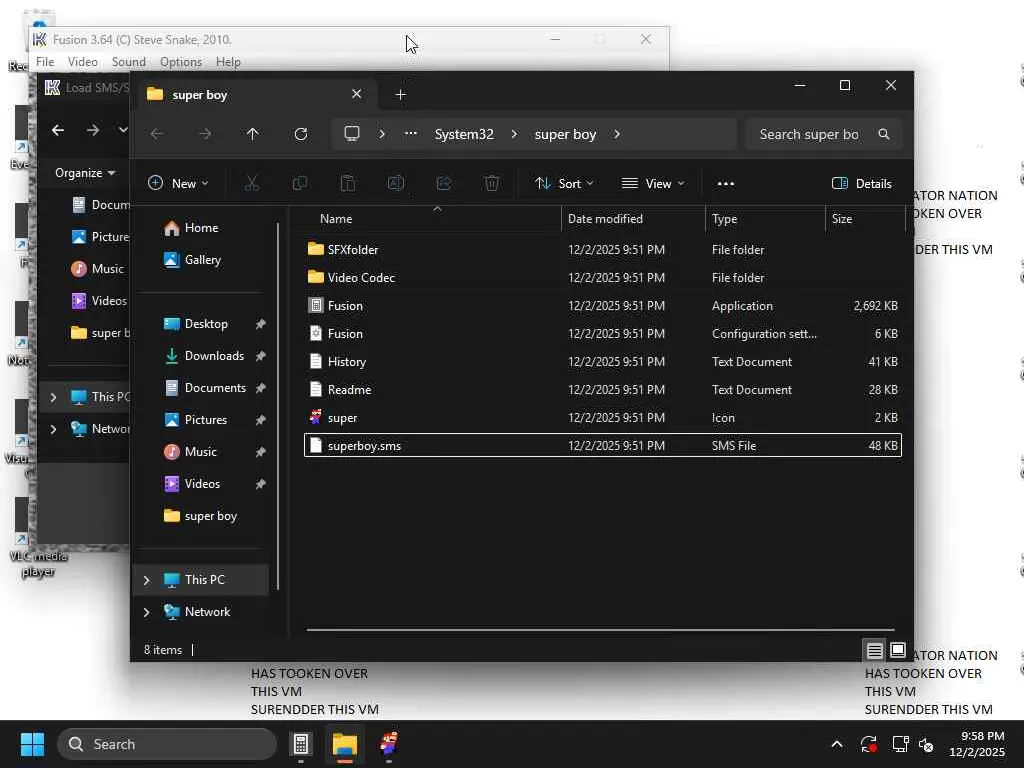Select the super boy Explorer tab
Screen dimensions: 1024x768
pos(256,95)
